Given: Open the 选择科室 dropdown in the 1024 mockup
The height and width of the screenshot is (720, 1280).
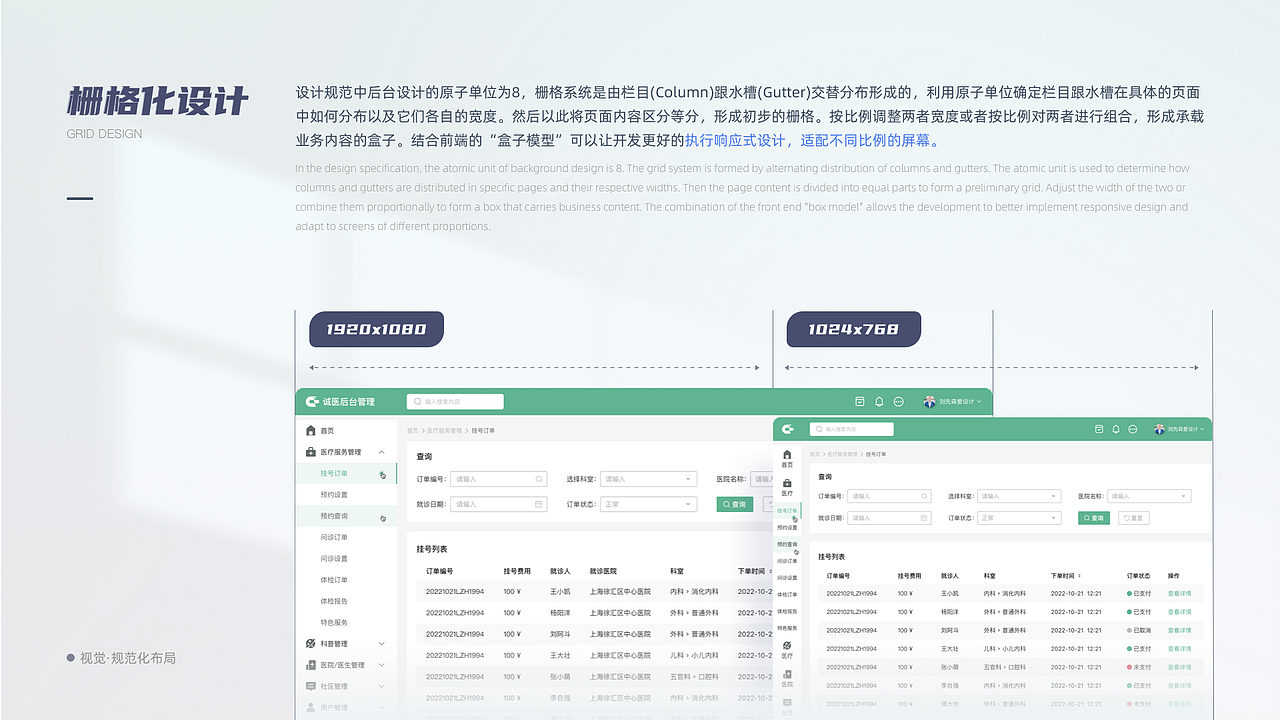Looking at the screenshot, I should tap(1019, 496).
